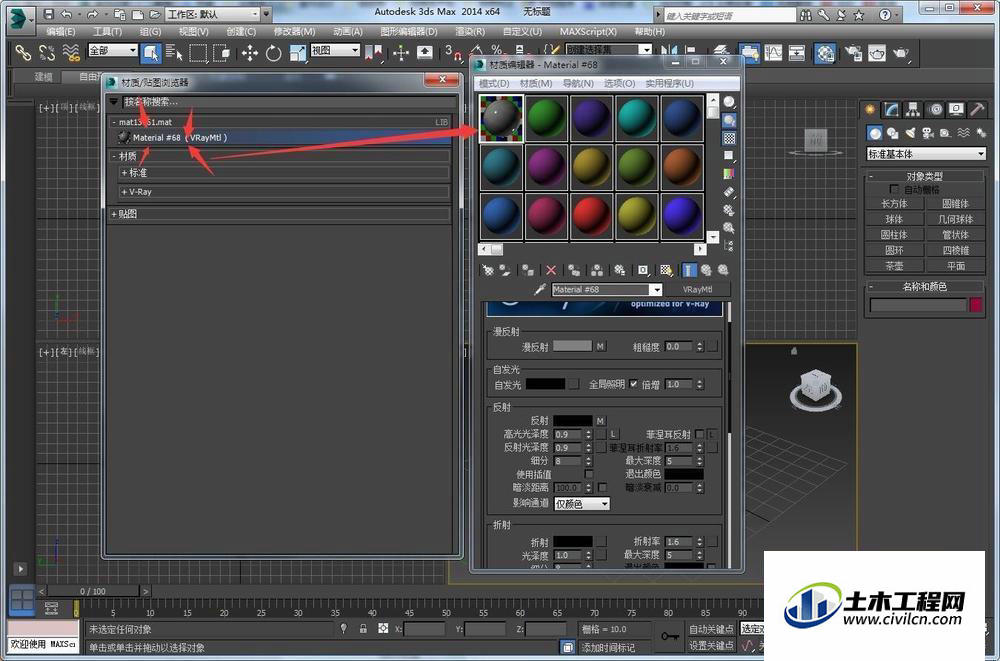Click the Undo arrow in title bar
The height and width of the screenshot is (661, 1000).
(66, 13)
